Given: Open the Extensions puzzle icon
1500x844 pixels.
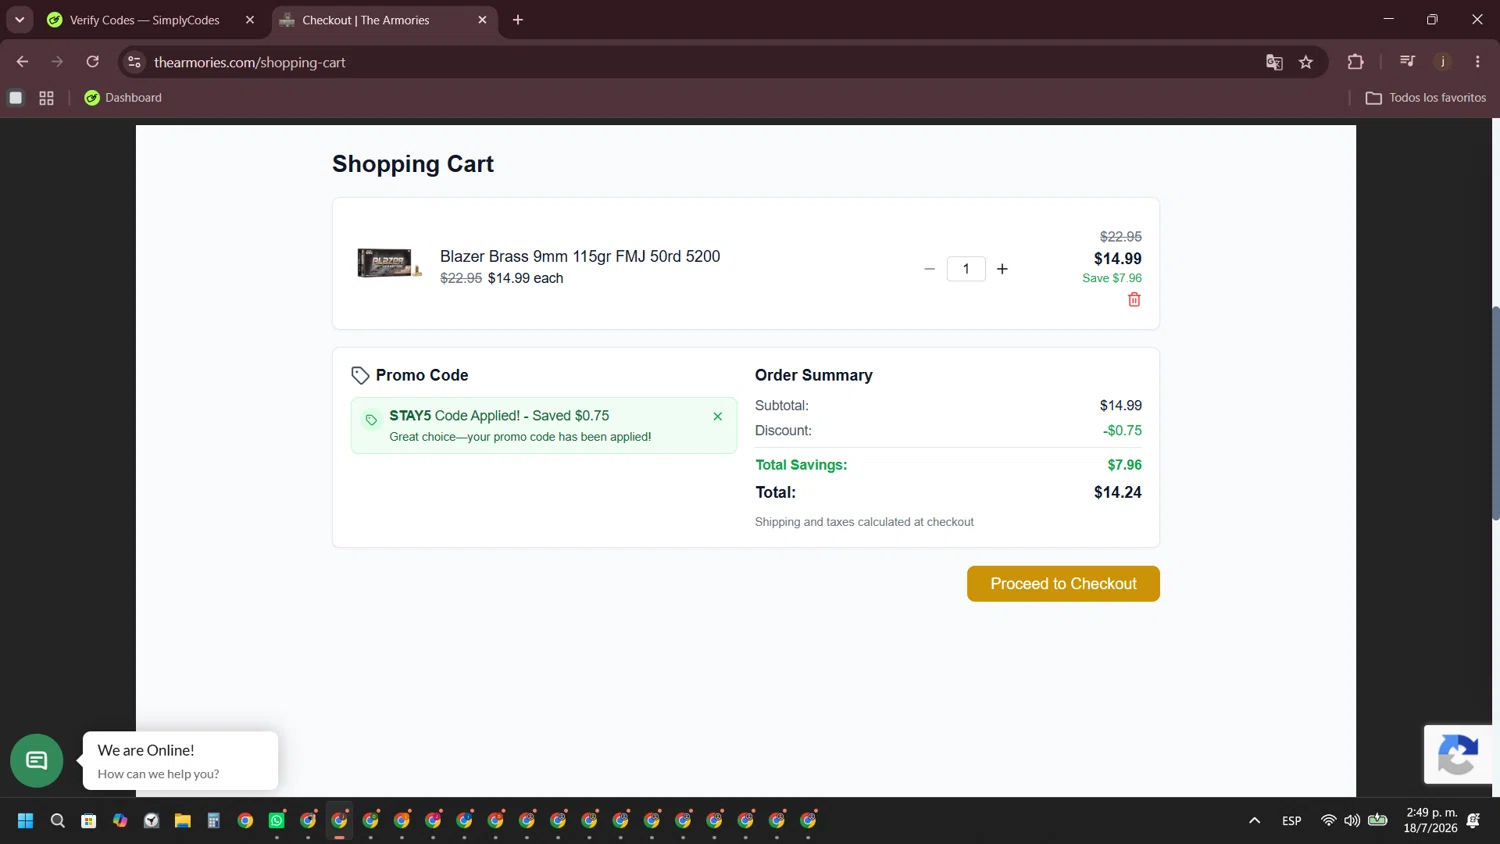Looking at the screenshot, I should (x=1356, y=62).
